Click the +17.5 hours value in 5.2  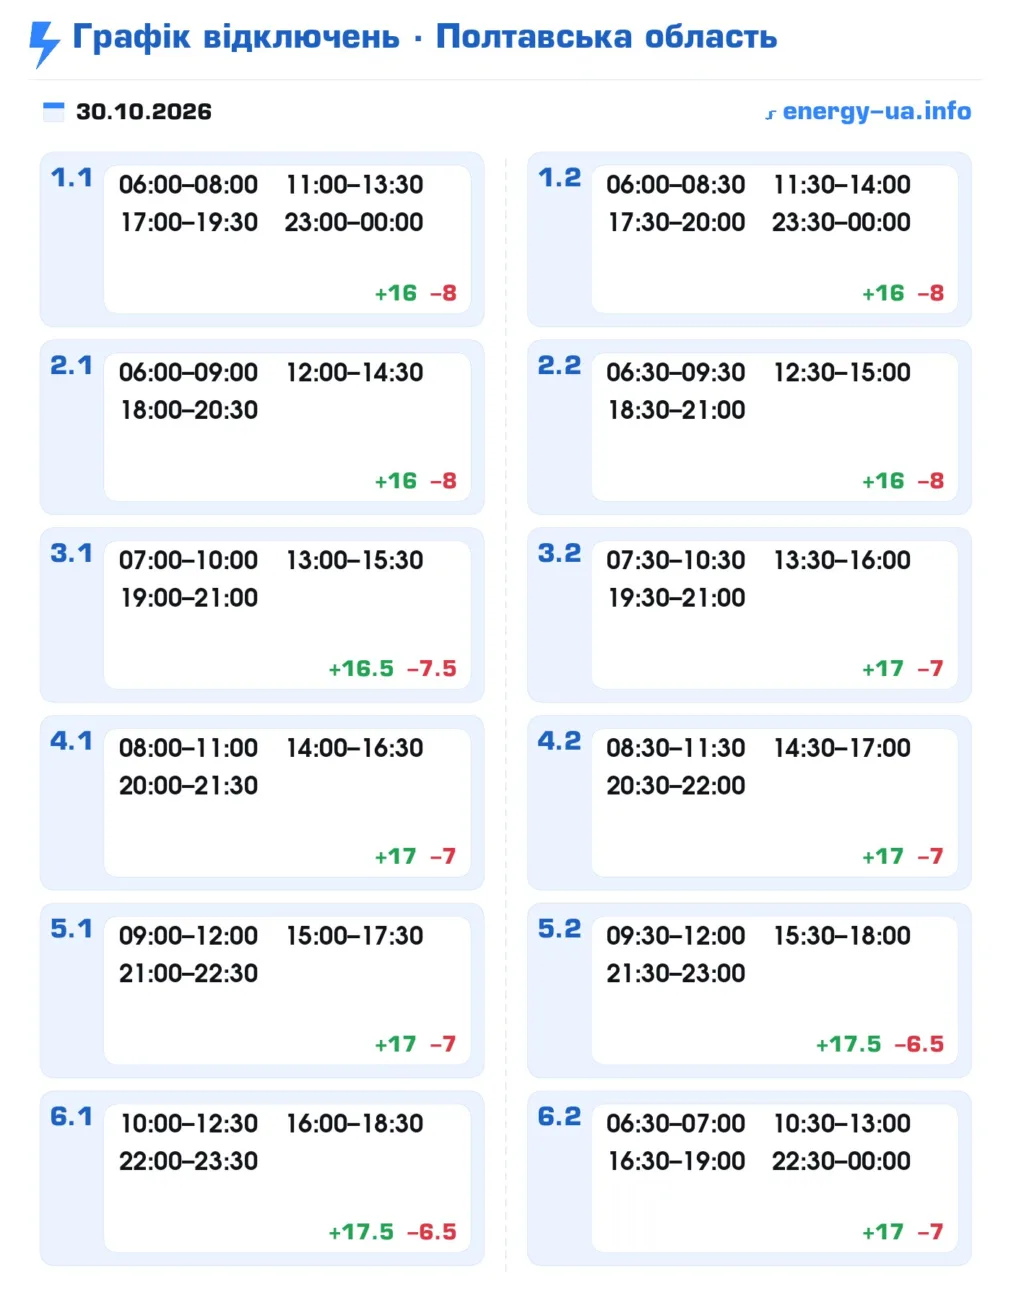coord(848,1044)
